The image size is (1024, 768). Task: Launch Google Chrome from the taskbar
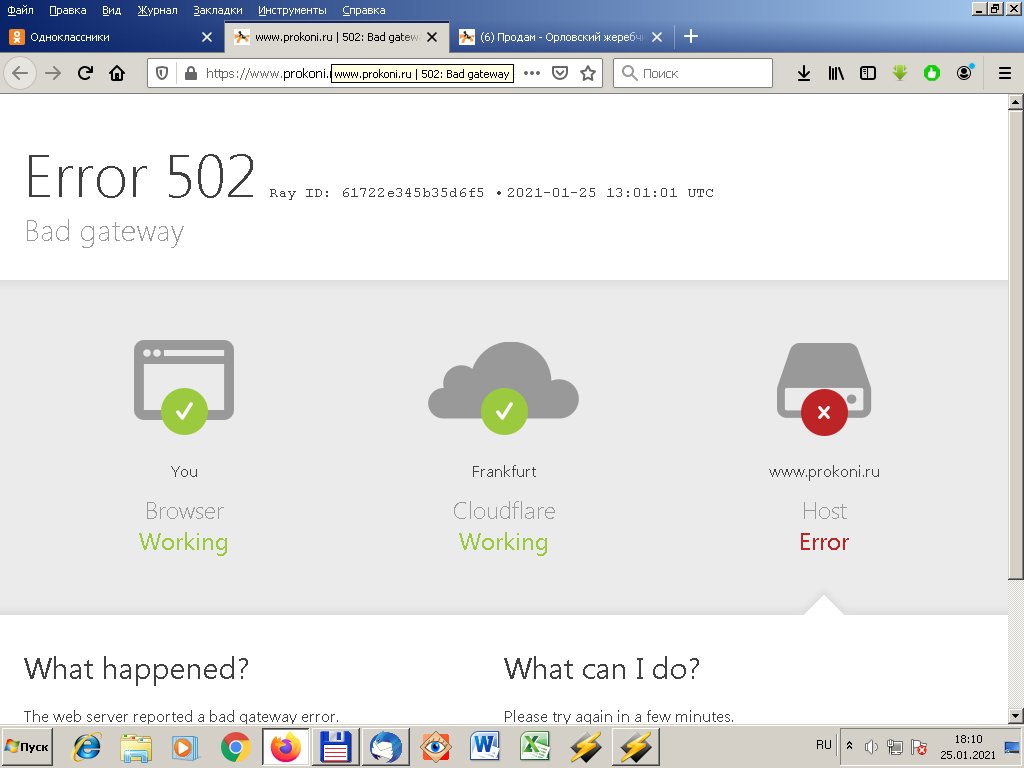235,747
